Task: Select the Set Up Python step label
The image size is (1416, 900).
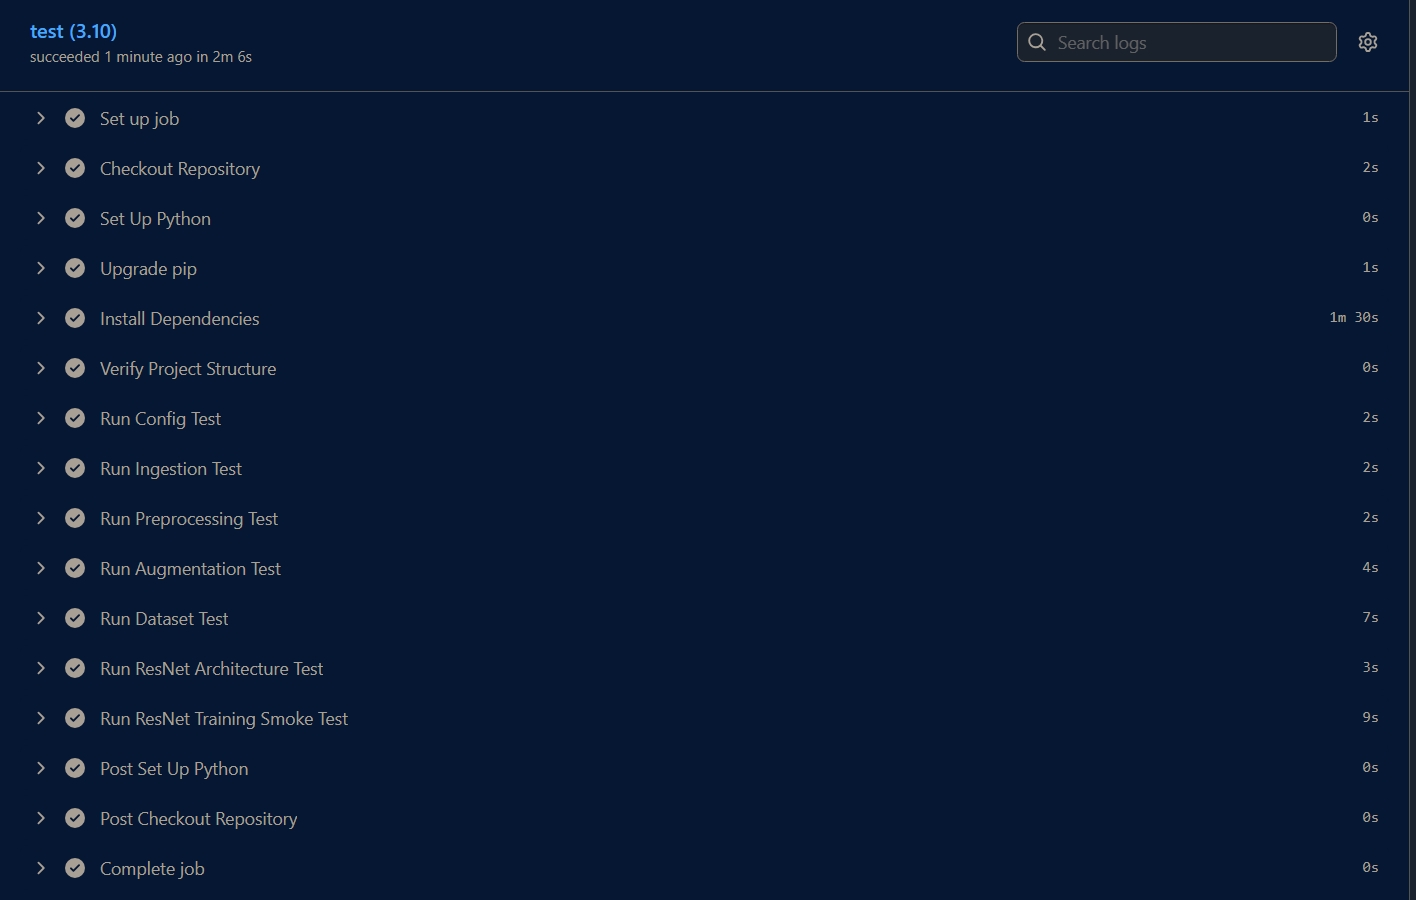Action: (155, 219)
